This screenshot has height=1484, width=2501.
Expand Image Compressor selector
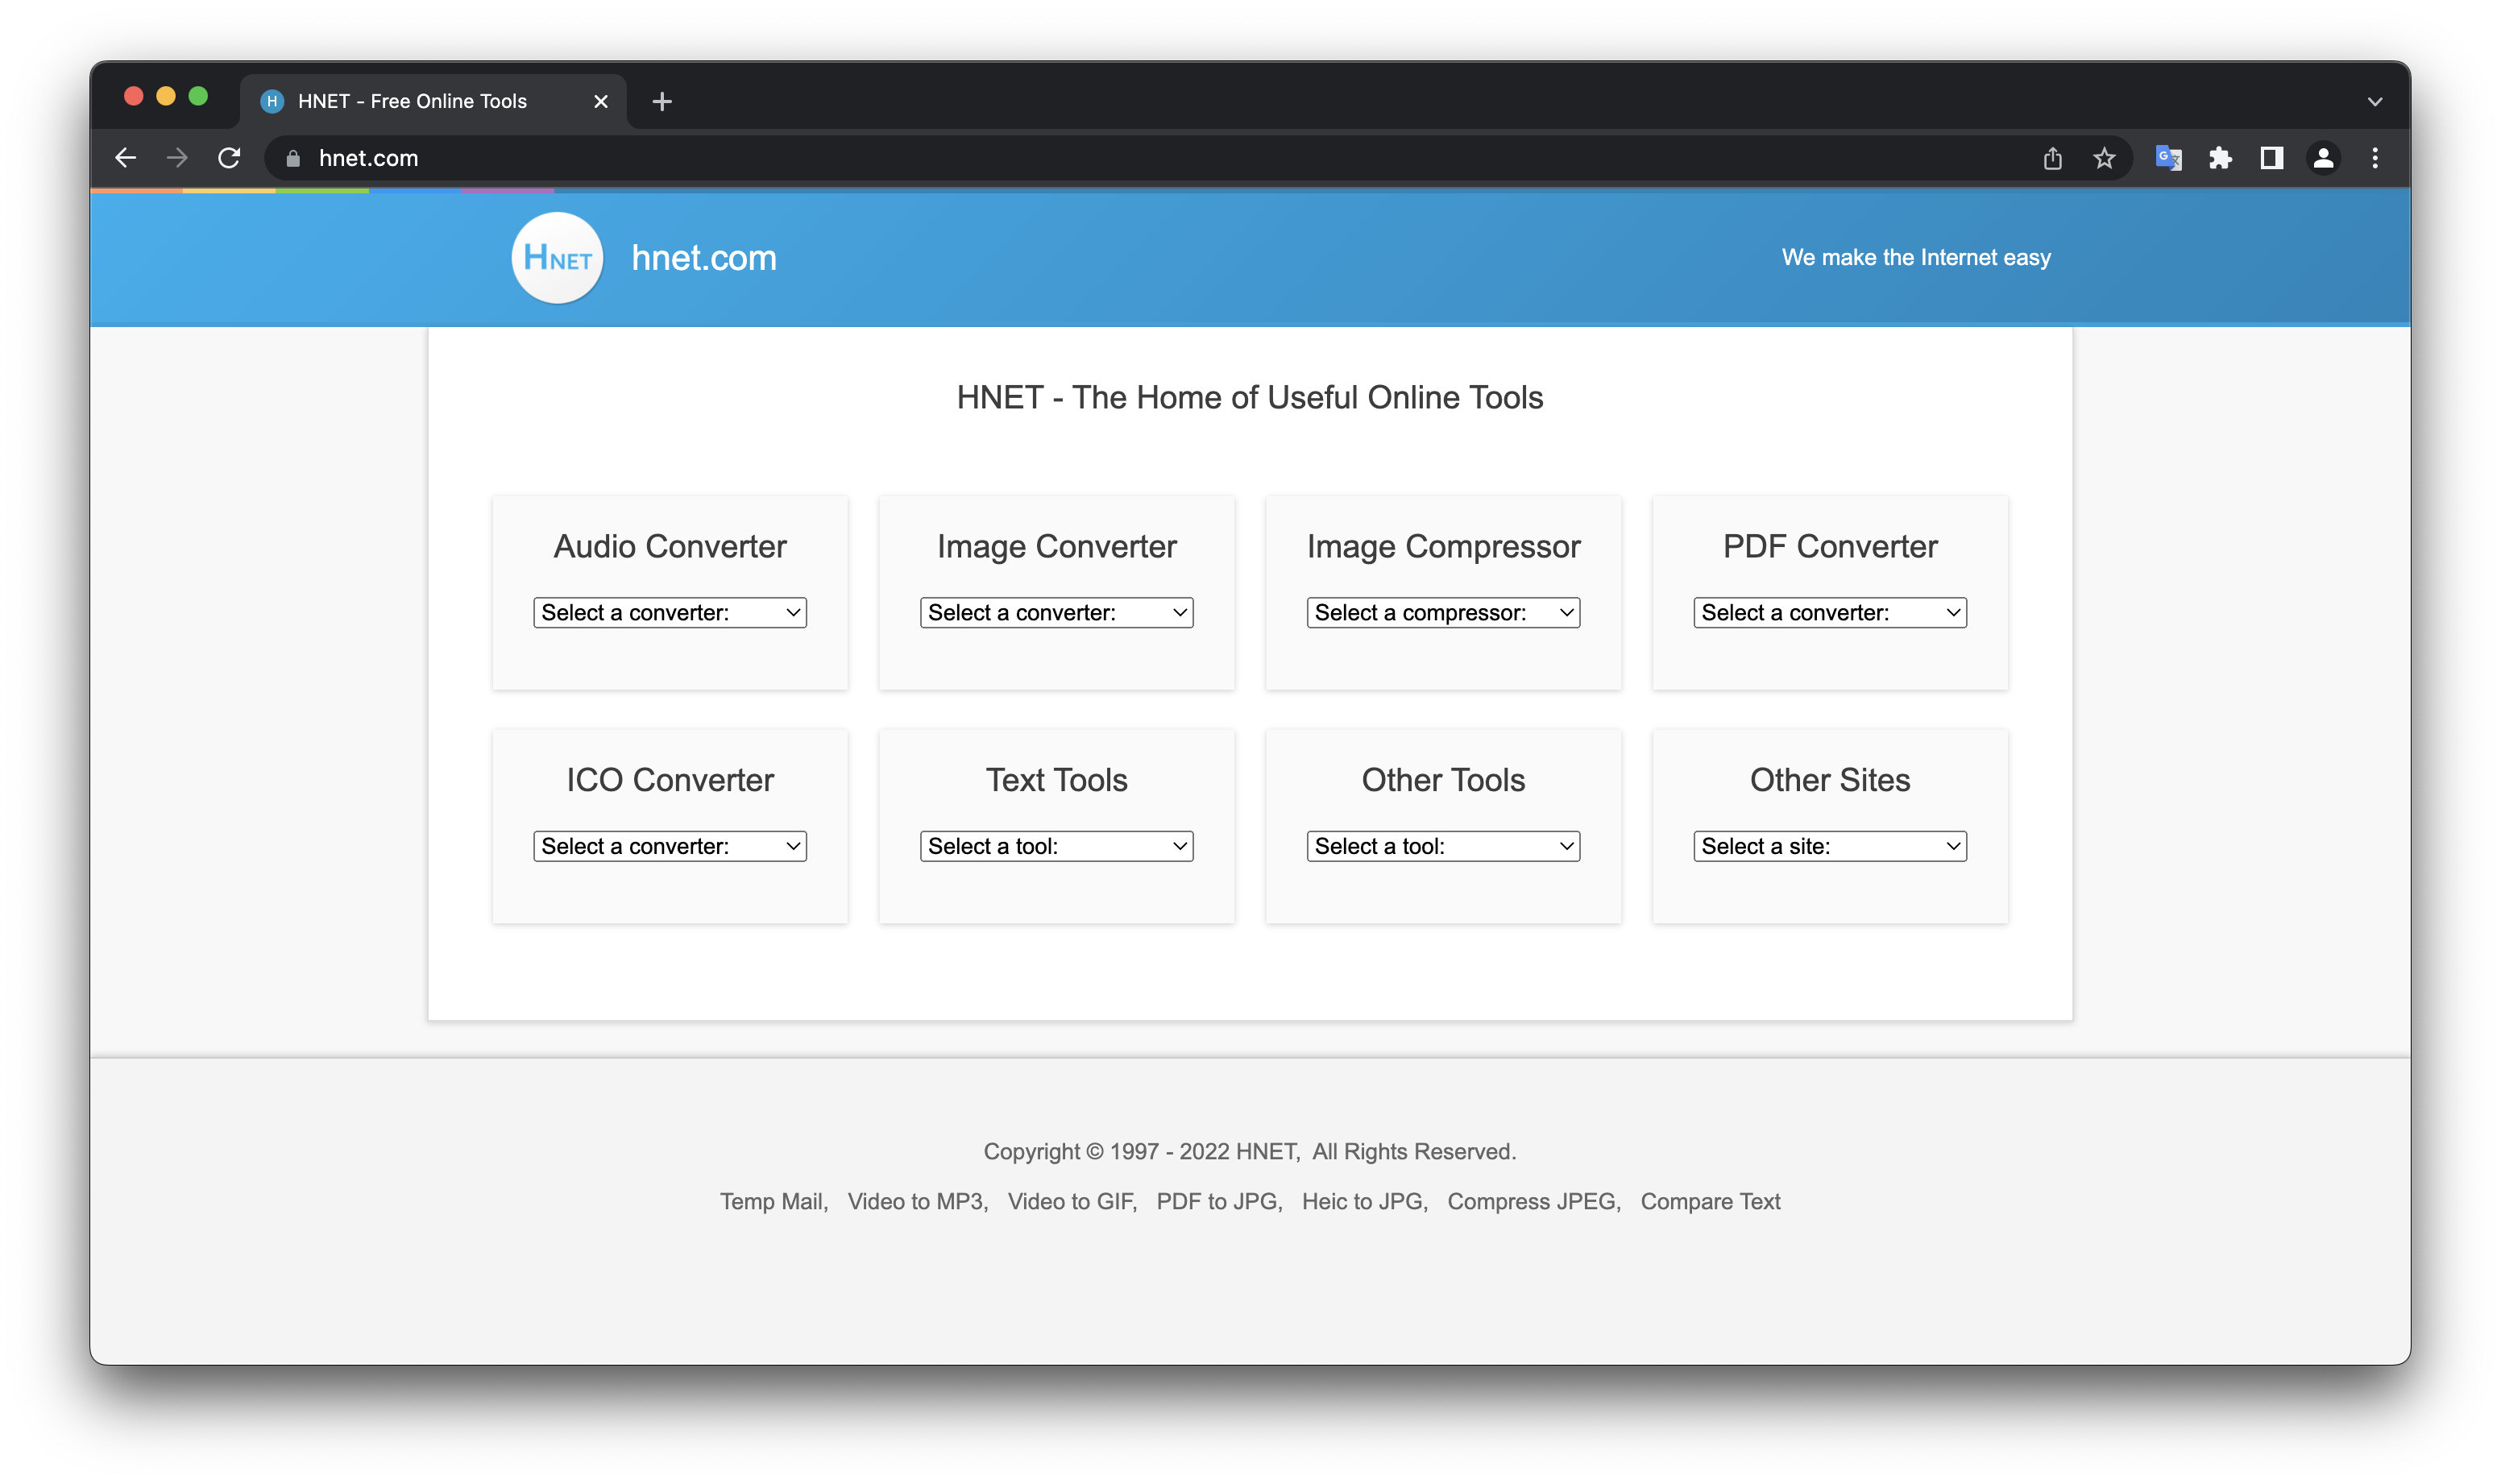pos(1443,613)
